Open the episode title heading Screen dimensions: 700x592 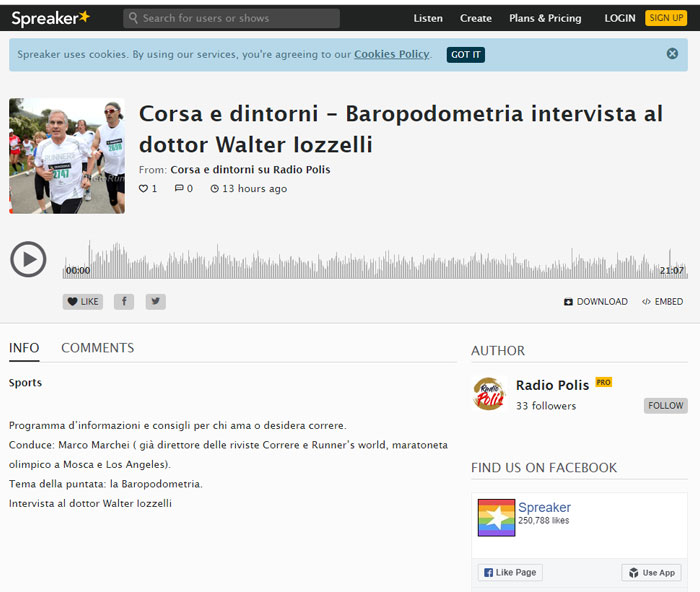coord(400,129)
